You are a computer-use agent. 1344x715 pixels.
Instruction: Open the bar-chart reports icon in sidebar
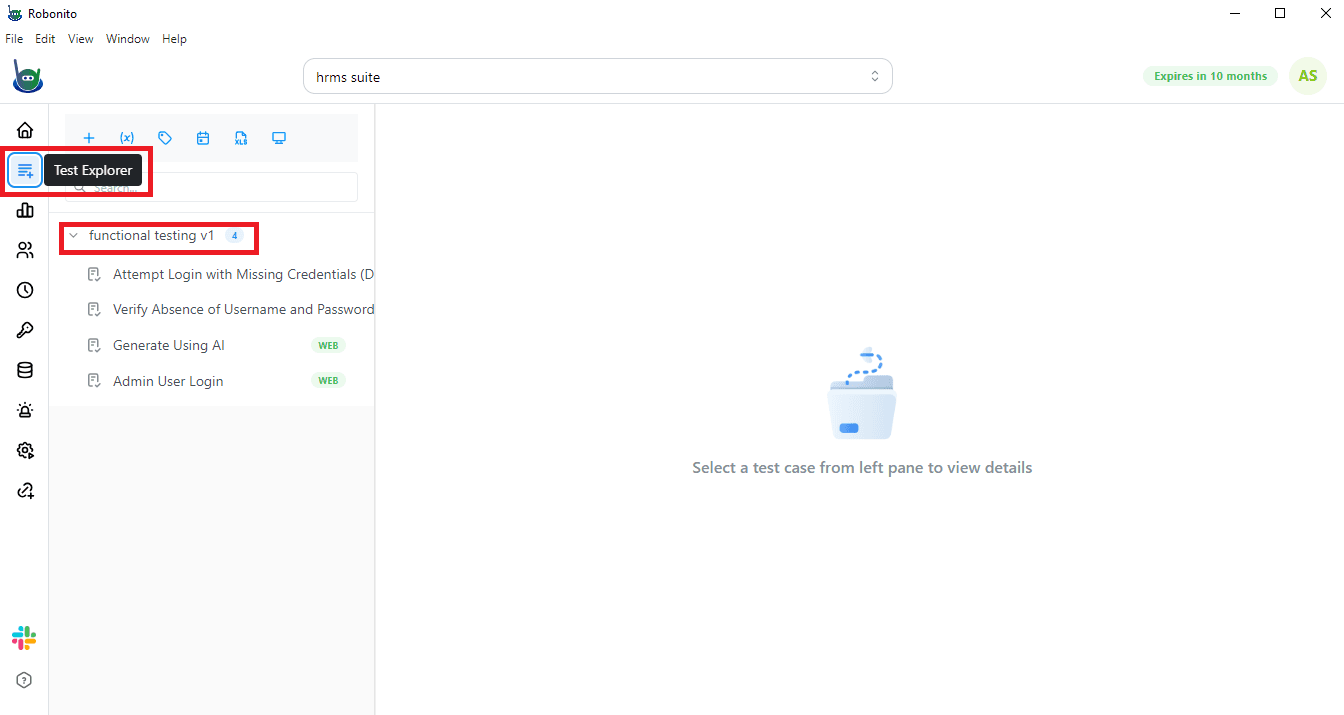24,210
